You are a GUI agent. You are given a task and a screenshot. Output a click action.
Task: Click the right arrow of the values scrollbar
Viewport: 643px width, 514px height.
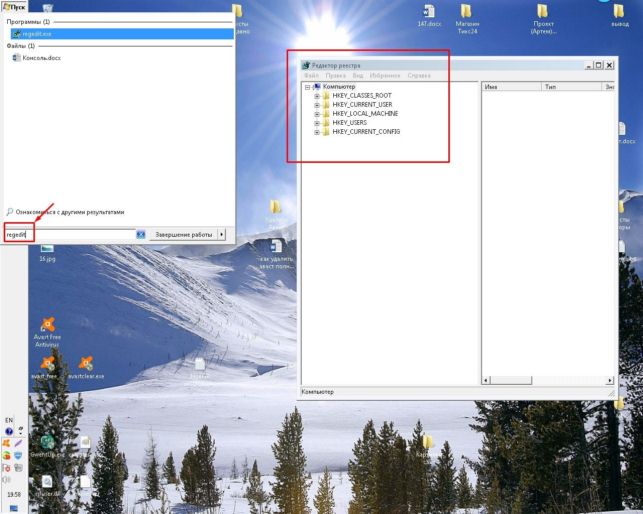tap(610, 380)
